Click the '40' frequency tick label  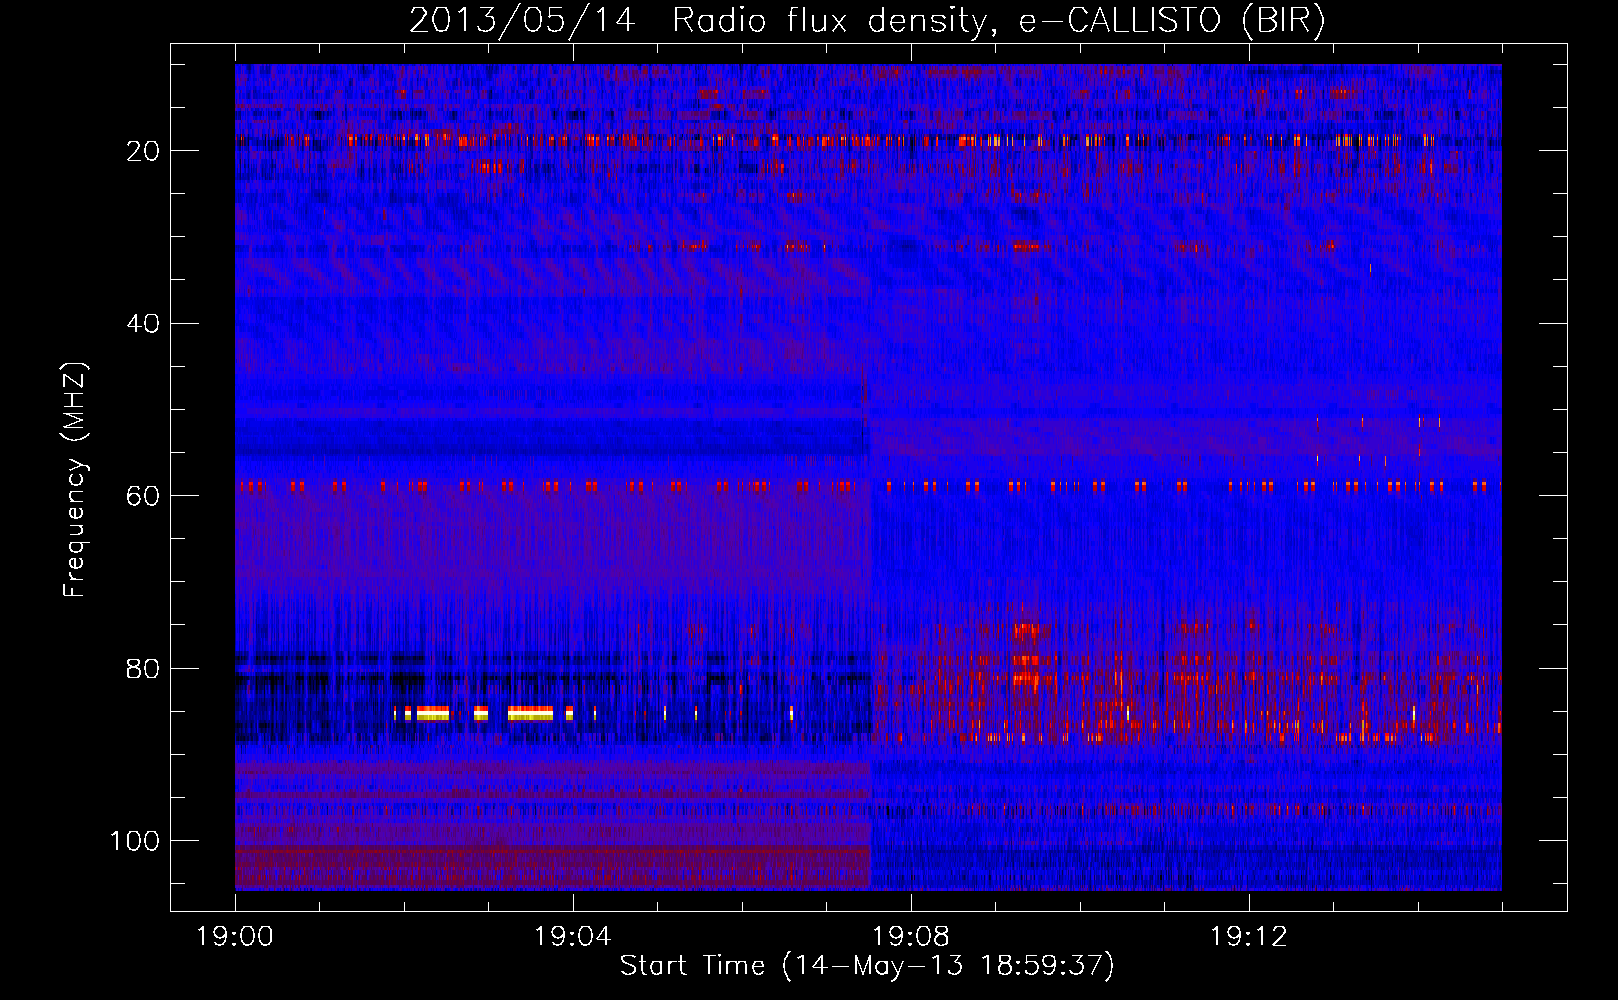(144, 324)
